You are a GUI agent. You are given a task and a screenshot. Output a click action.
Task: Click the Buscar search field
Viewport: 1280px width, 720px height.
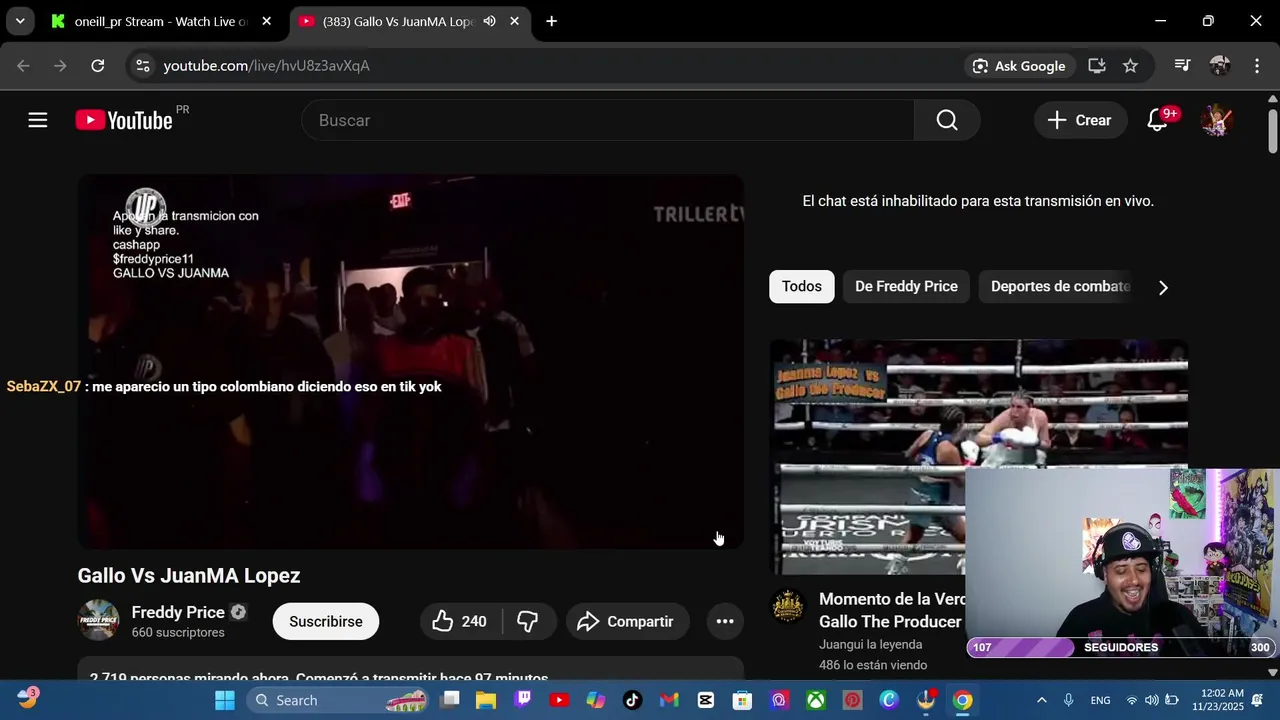[x=608, y=120]
